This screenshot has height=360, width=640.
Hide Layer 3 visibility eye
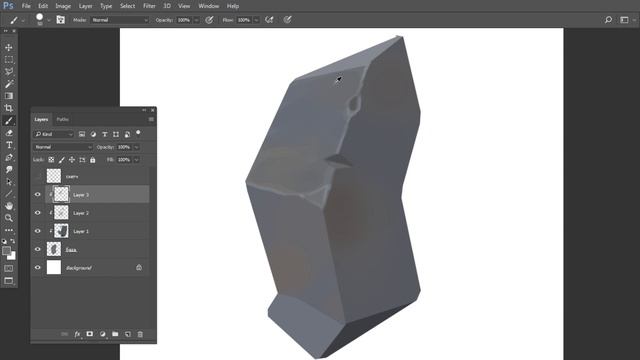coord(38,195)
